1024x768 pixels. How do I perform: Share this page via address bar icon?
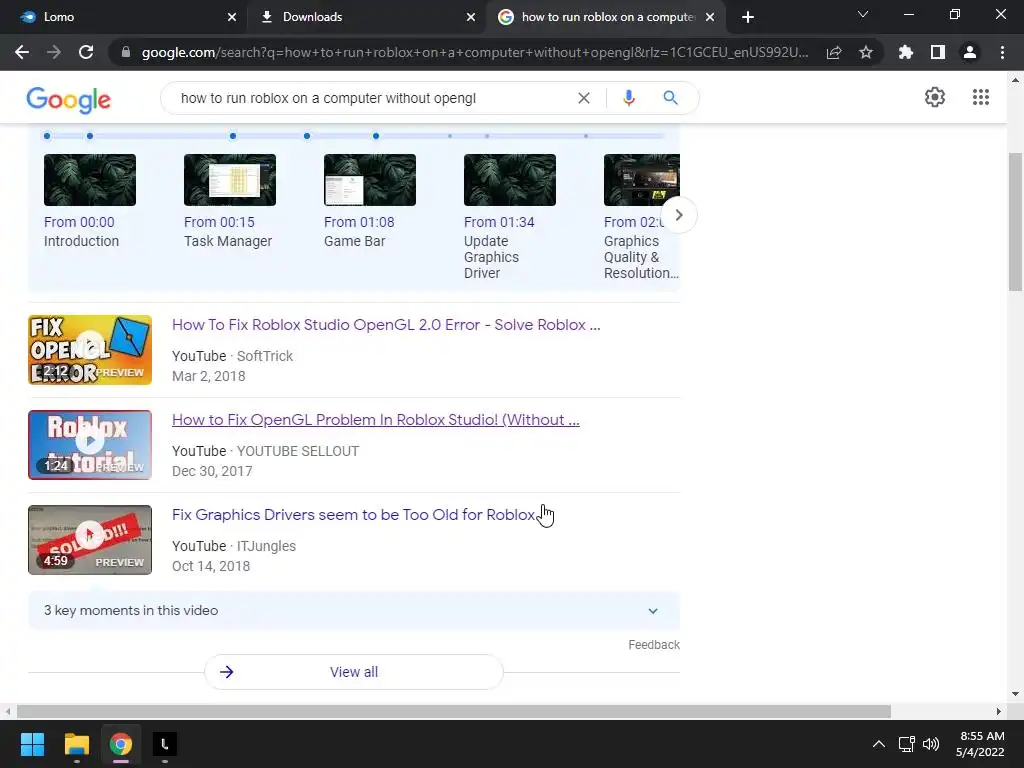point(834,52)
